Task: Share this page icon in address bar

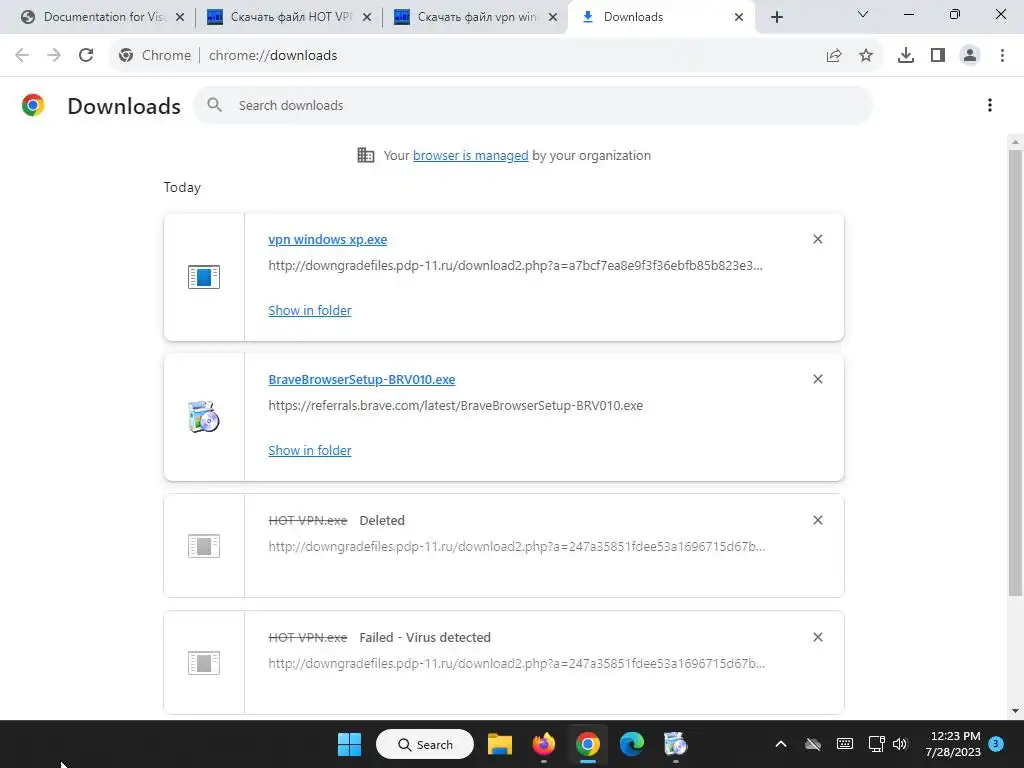Action: 834,56
